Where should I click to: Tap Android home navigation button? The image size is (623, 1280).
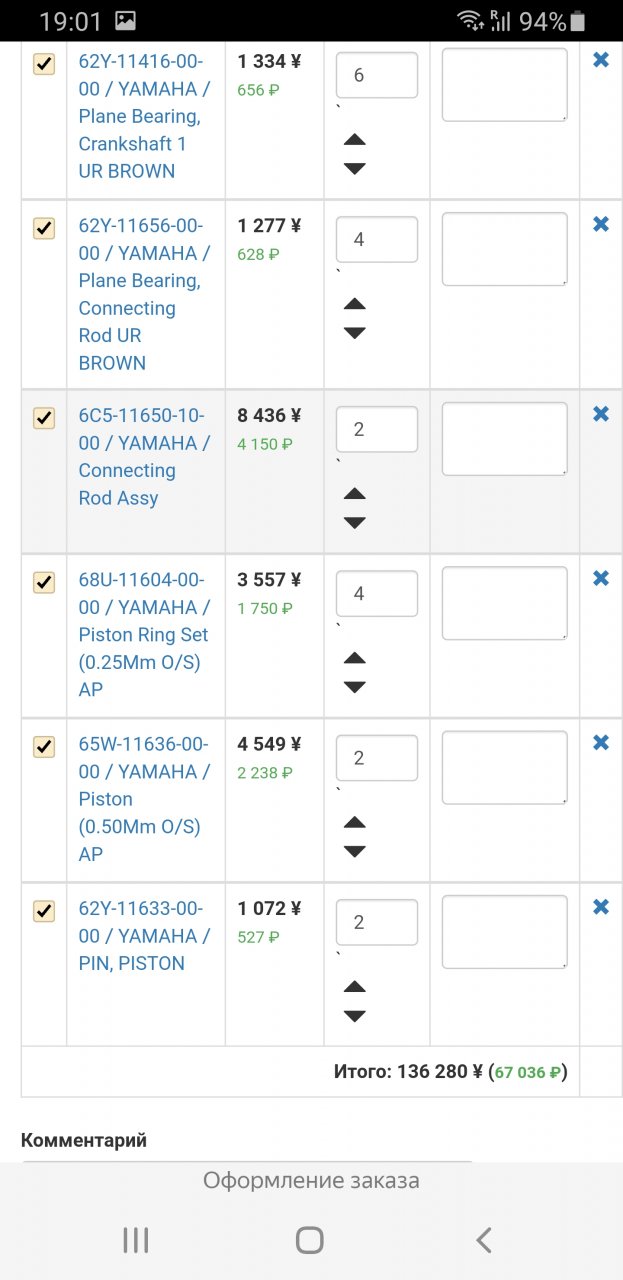(x=310, y=1240)
